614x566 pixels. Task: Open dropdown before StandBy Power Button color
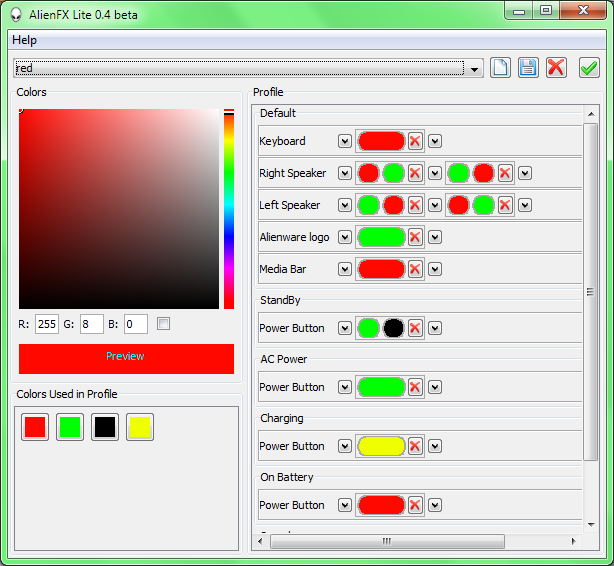point(345,328)
